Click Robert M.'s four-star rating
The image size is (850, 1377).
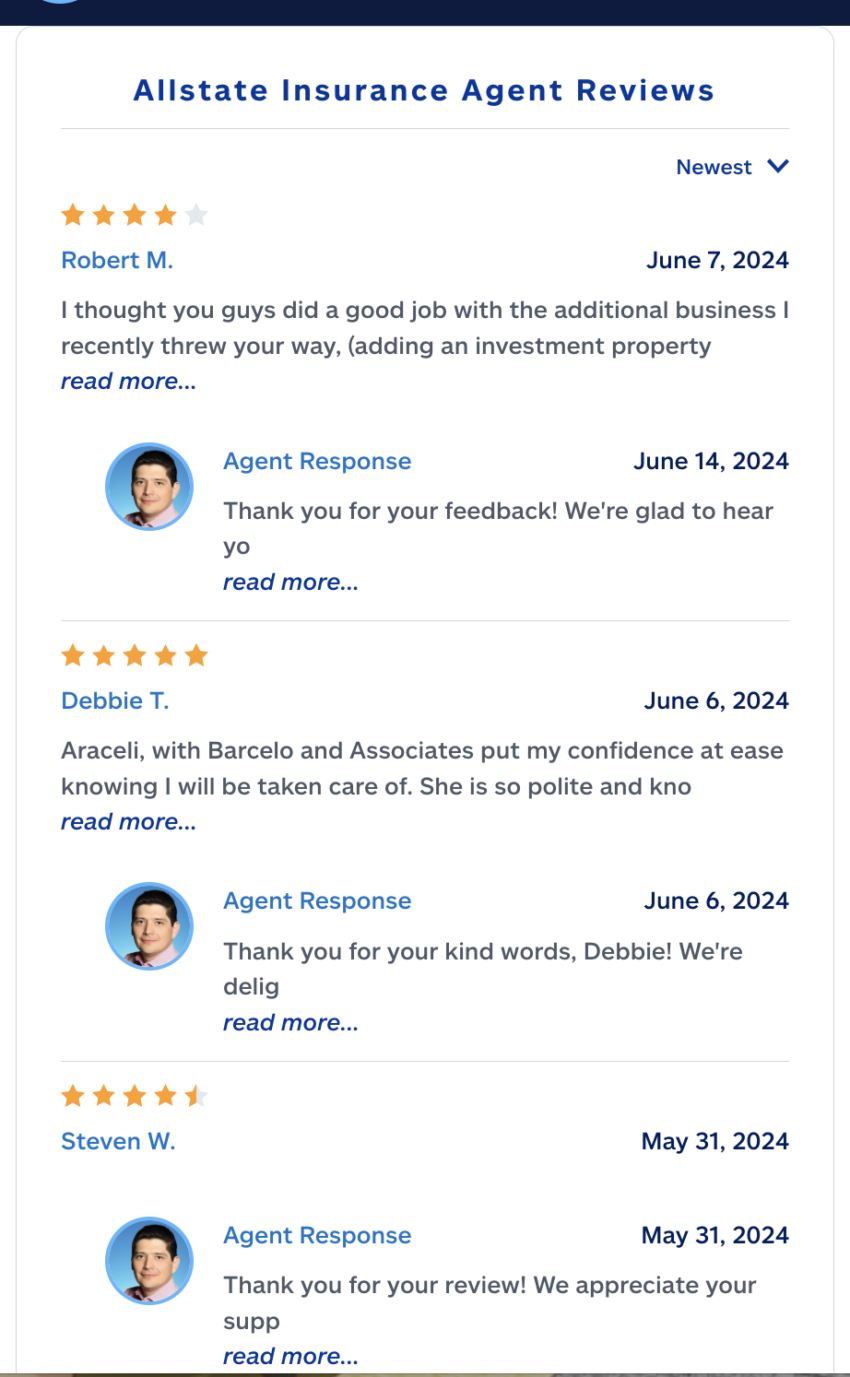coord(134,215)
